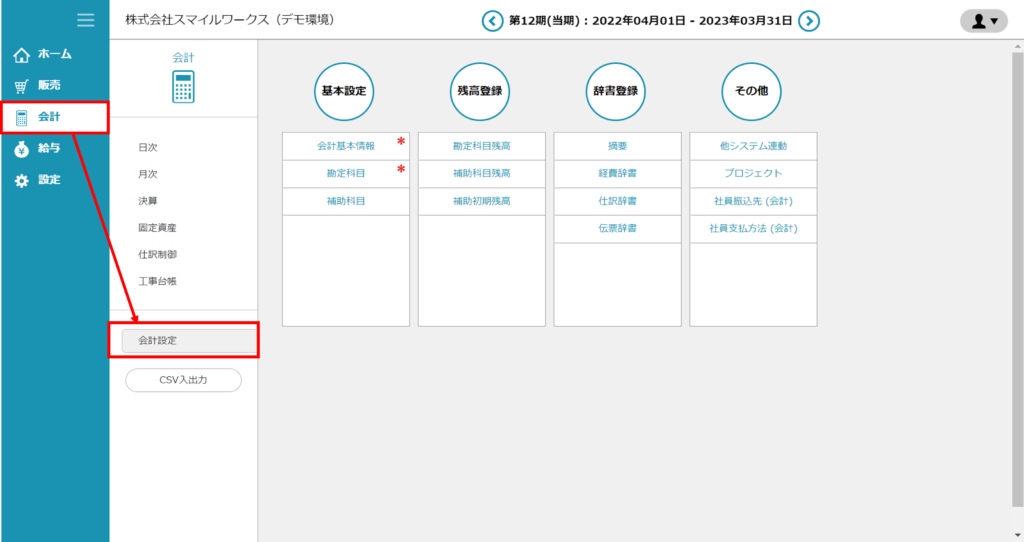Open 勘定科目 link
Screen dimensions: 1024x542
(346, 174)
